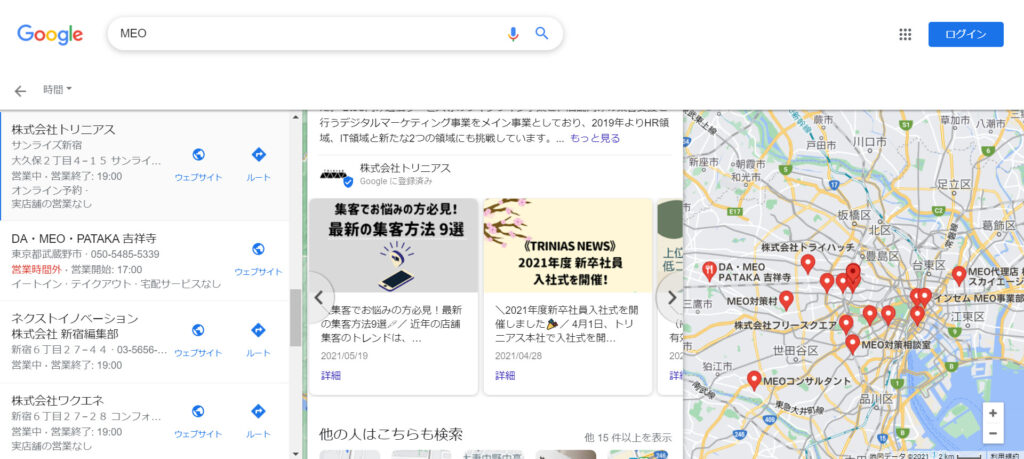Click the blue search magnifier icon
The image size is (1024, 459).
click(x=542, y=33)
